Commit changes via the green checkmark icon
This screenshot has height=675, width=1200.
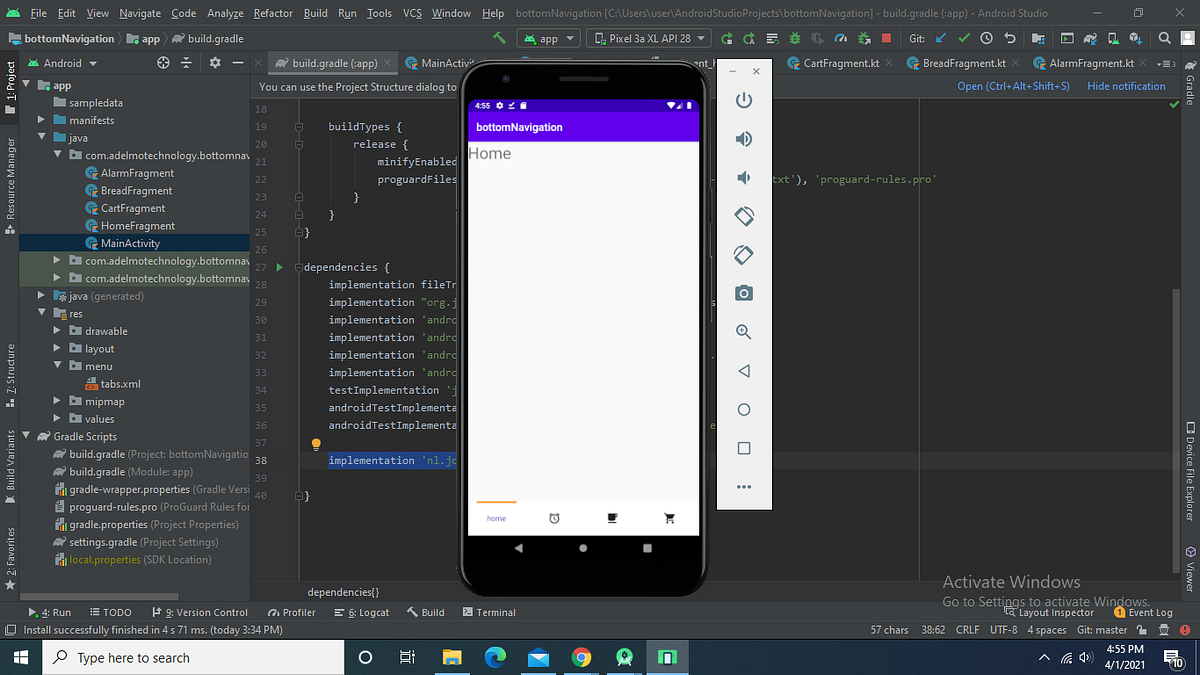click(965, 37)
